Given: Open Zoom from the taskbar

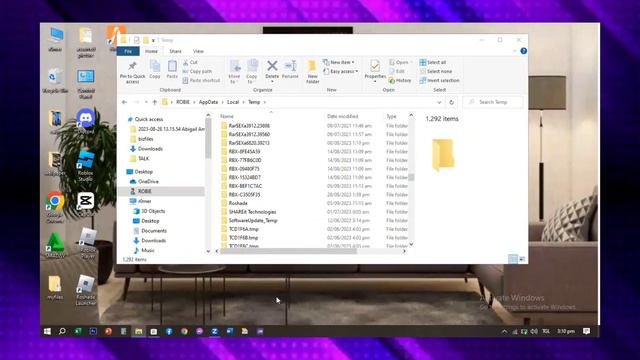Looking at the screenshot, I should click(x=214, y=331).
